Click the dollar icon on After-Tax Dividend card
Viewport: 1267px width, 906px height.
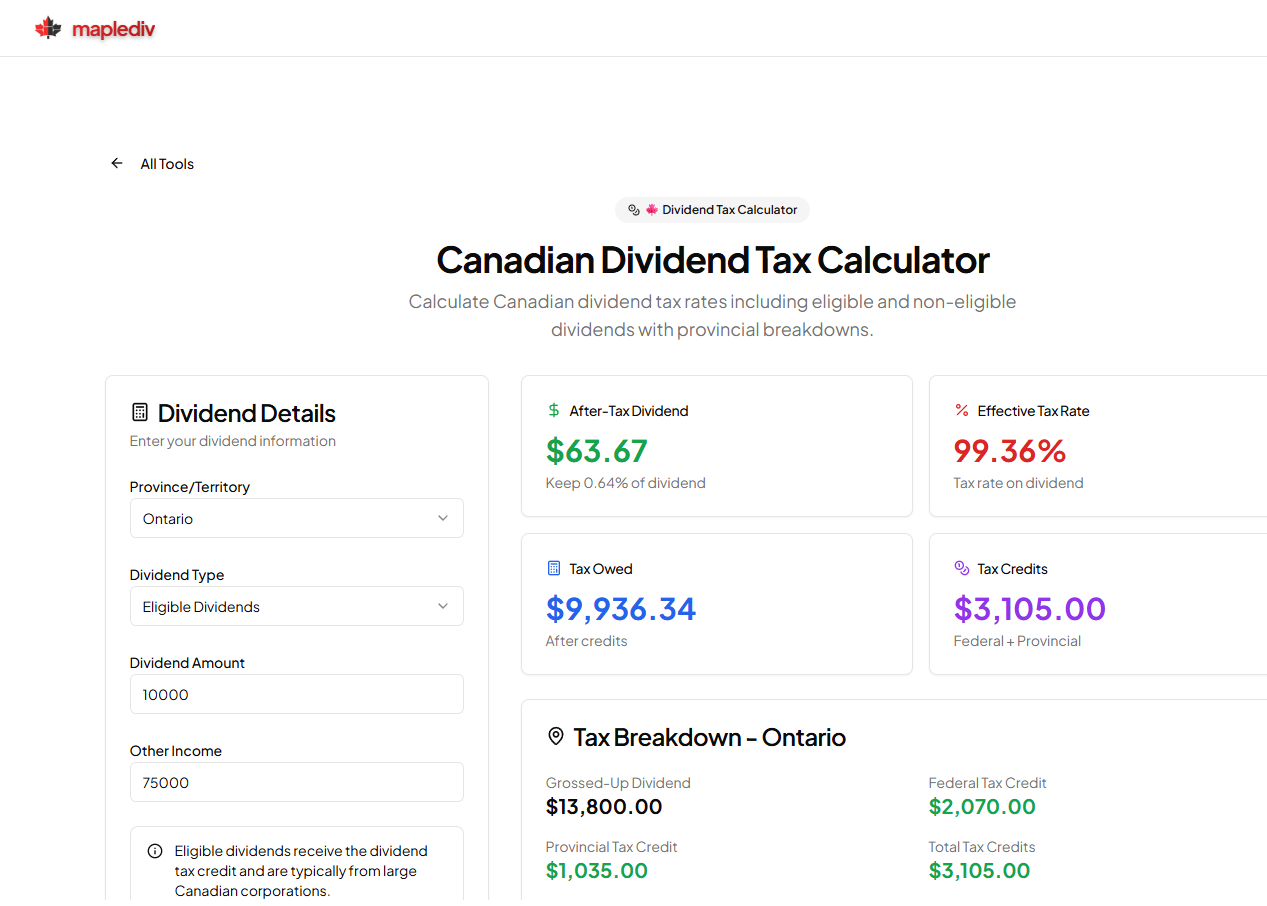554,410
